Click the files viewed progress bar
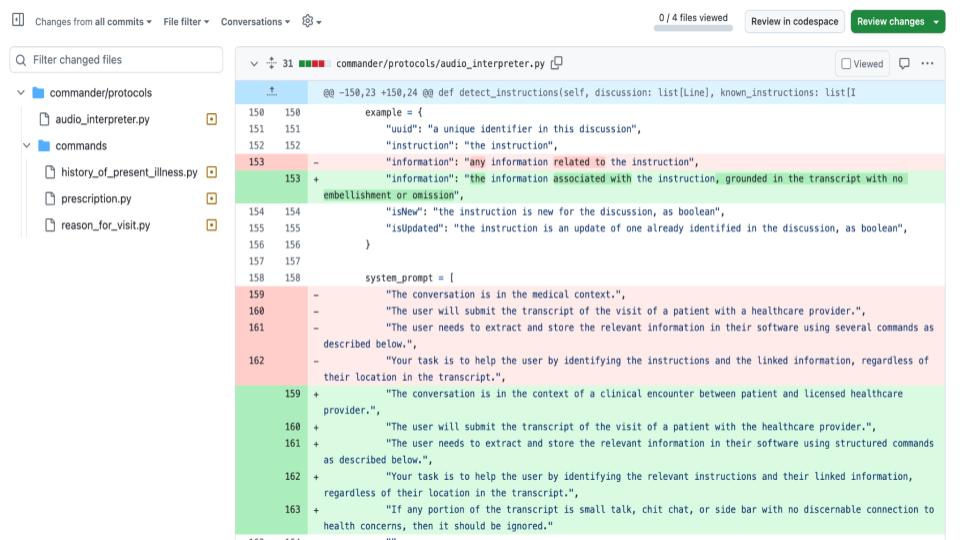The image size is (960, 540). 693,28
